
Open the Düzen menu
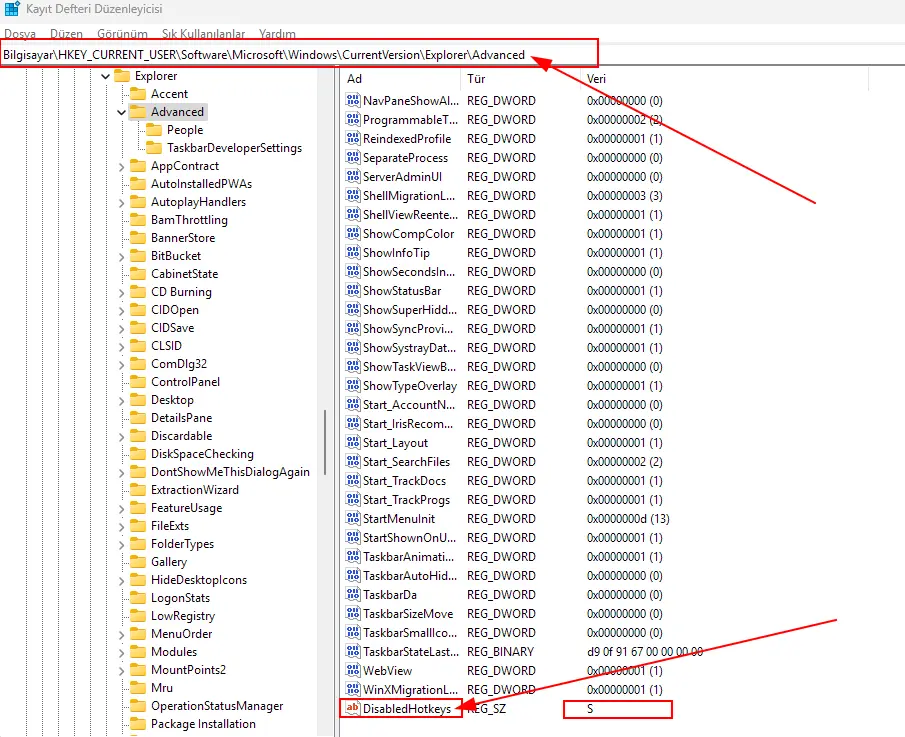pos(66,33)
